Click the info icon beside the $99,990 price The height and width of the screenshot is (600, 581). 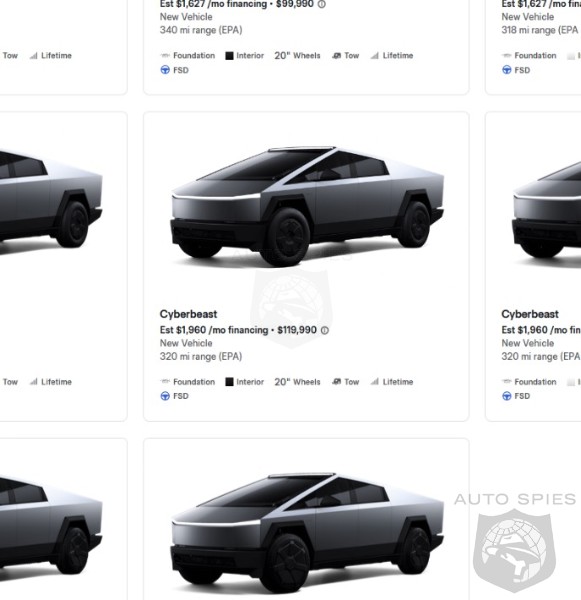coord(322,4)
